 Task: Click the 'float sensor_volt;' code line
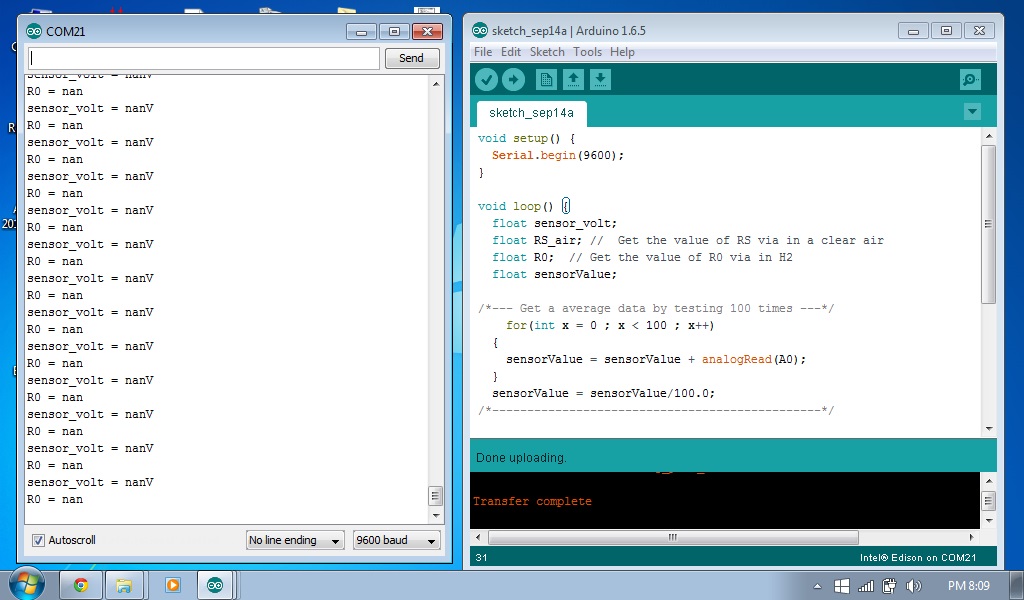pyautogui.click(x=554, y=223)
